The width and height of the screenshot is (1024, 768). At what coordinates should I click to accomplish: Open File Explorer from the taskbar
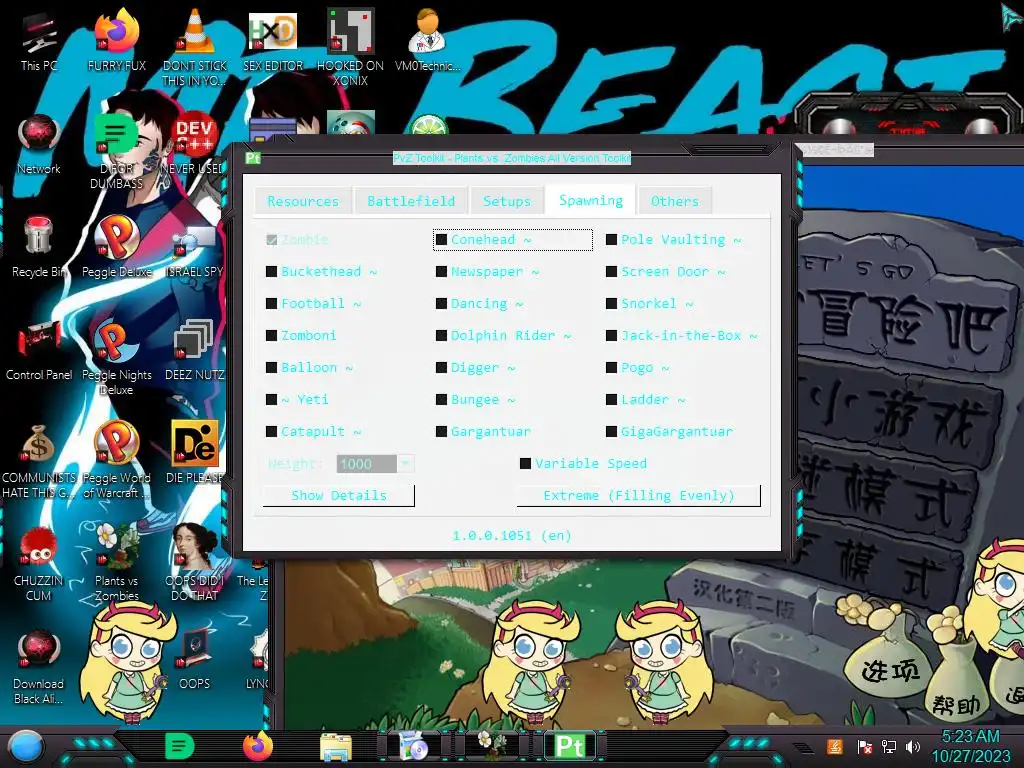[x=336, y=747]
